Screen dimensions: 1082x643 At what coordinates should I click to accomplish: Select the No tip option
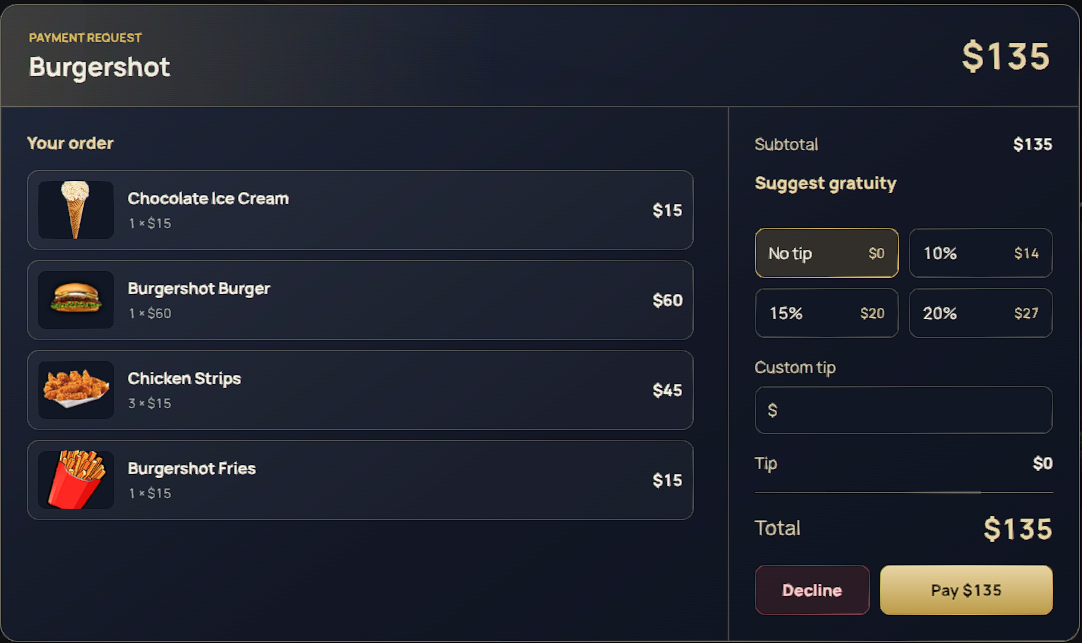pyautogui.click(x=827, y=253)
